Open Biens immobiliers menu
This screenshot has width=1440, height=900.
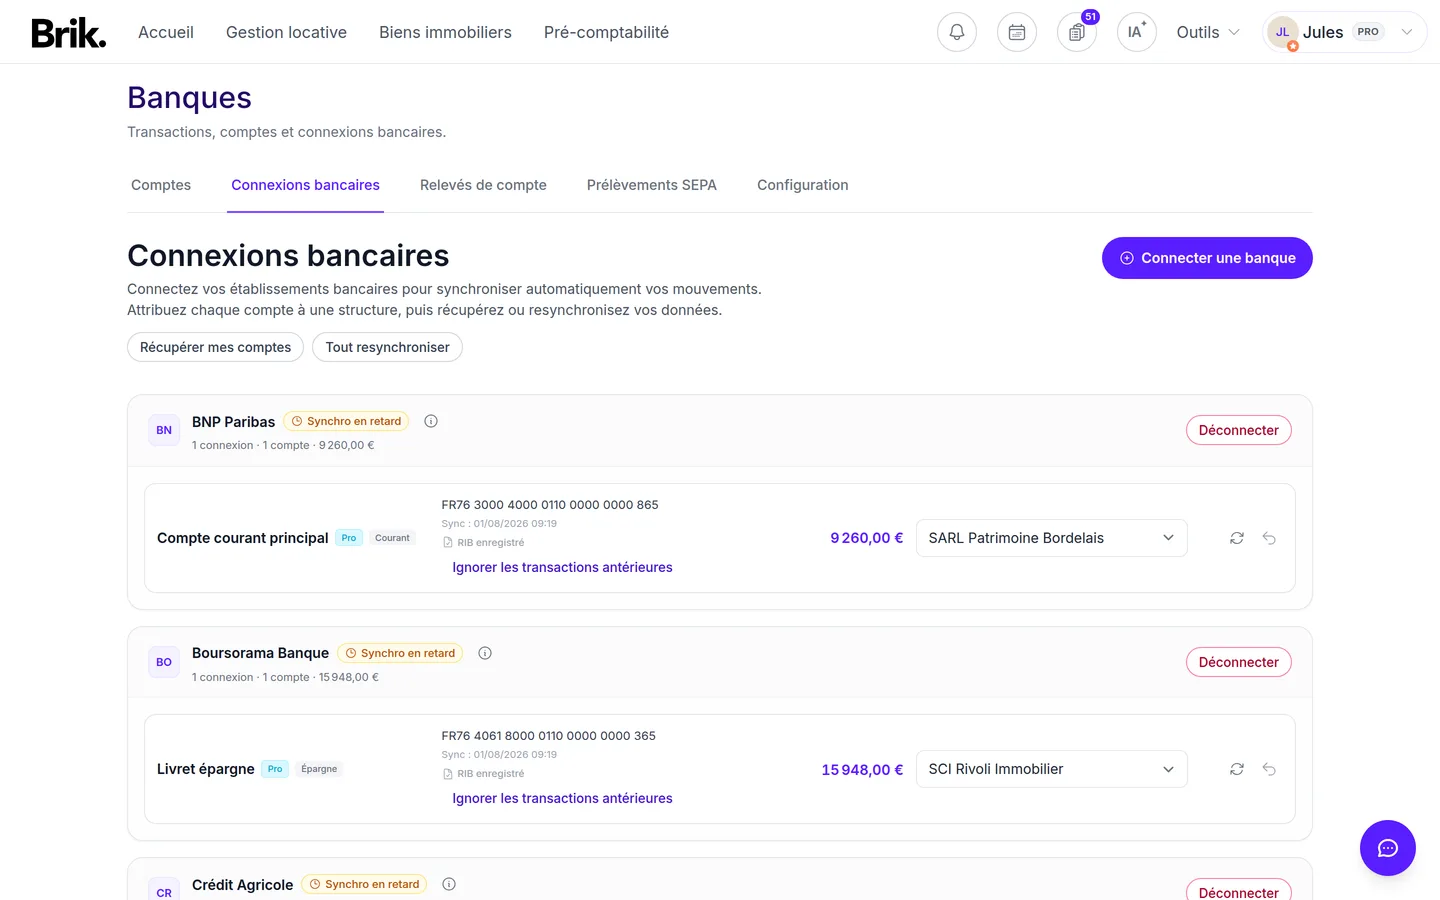[445, 32]
